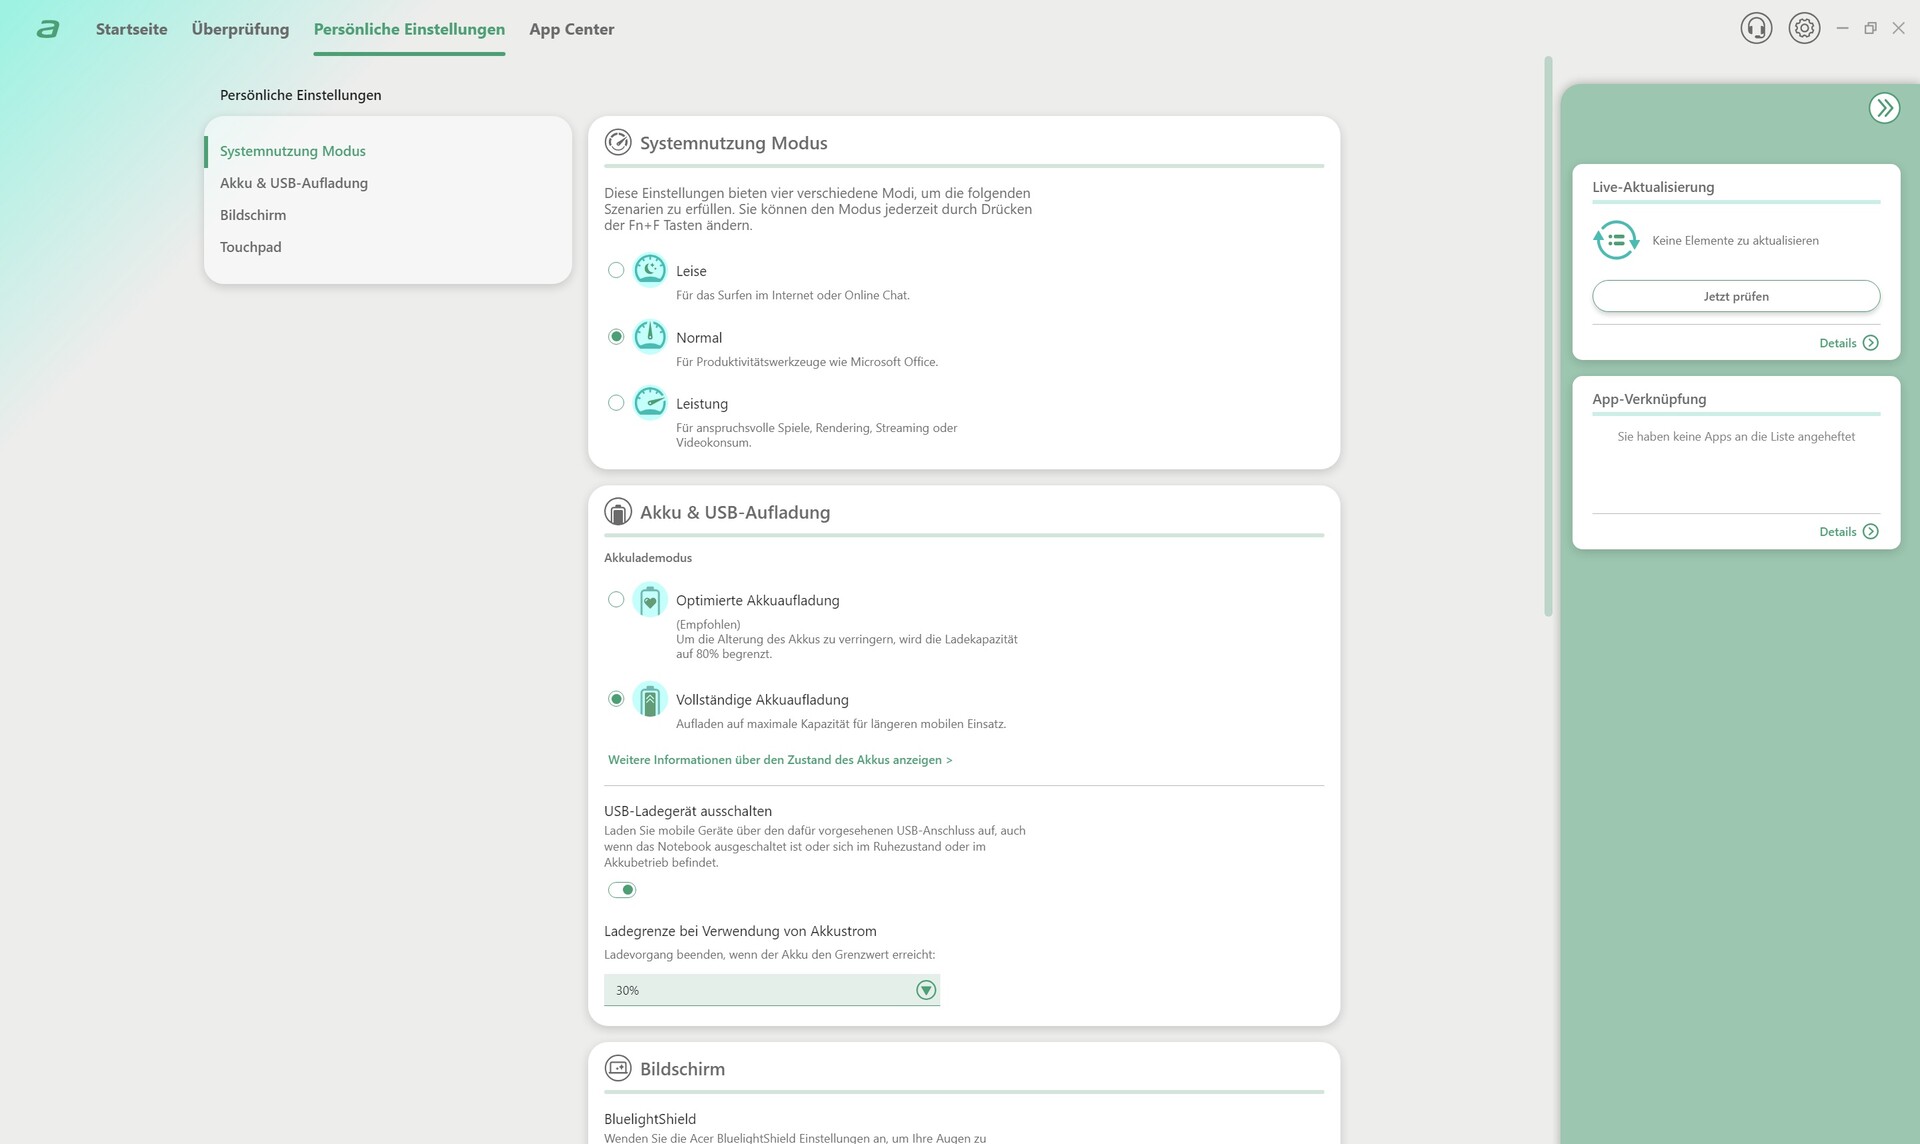Collapse side panel with double-arrow icon

[x=1884, y=108]
